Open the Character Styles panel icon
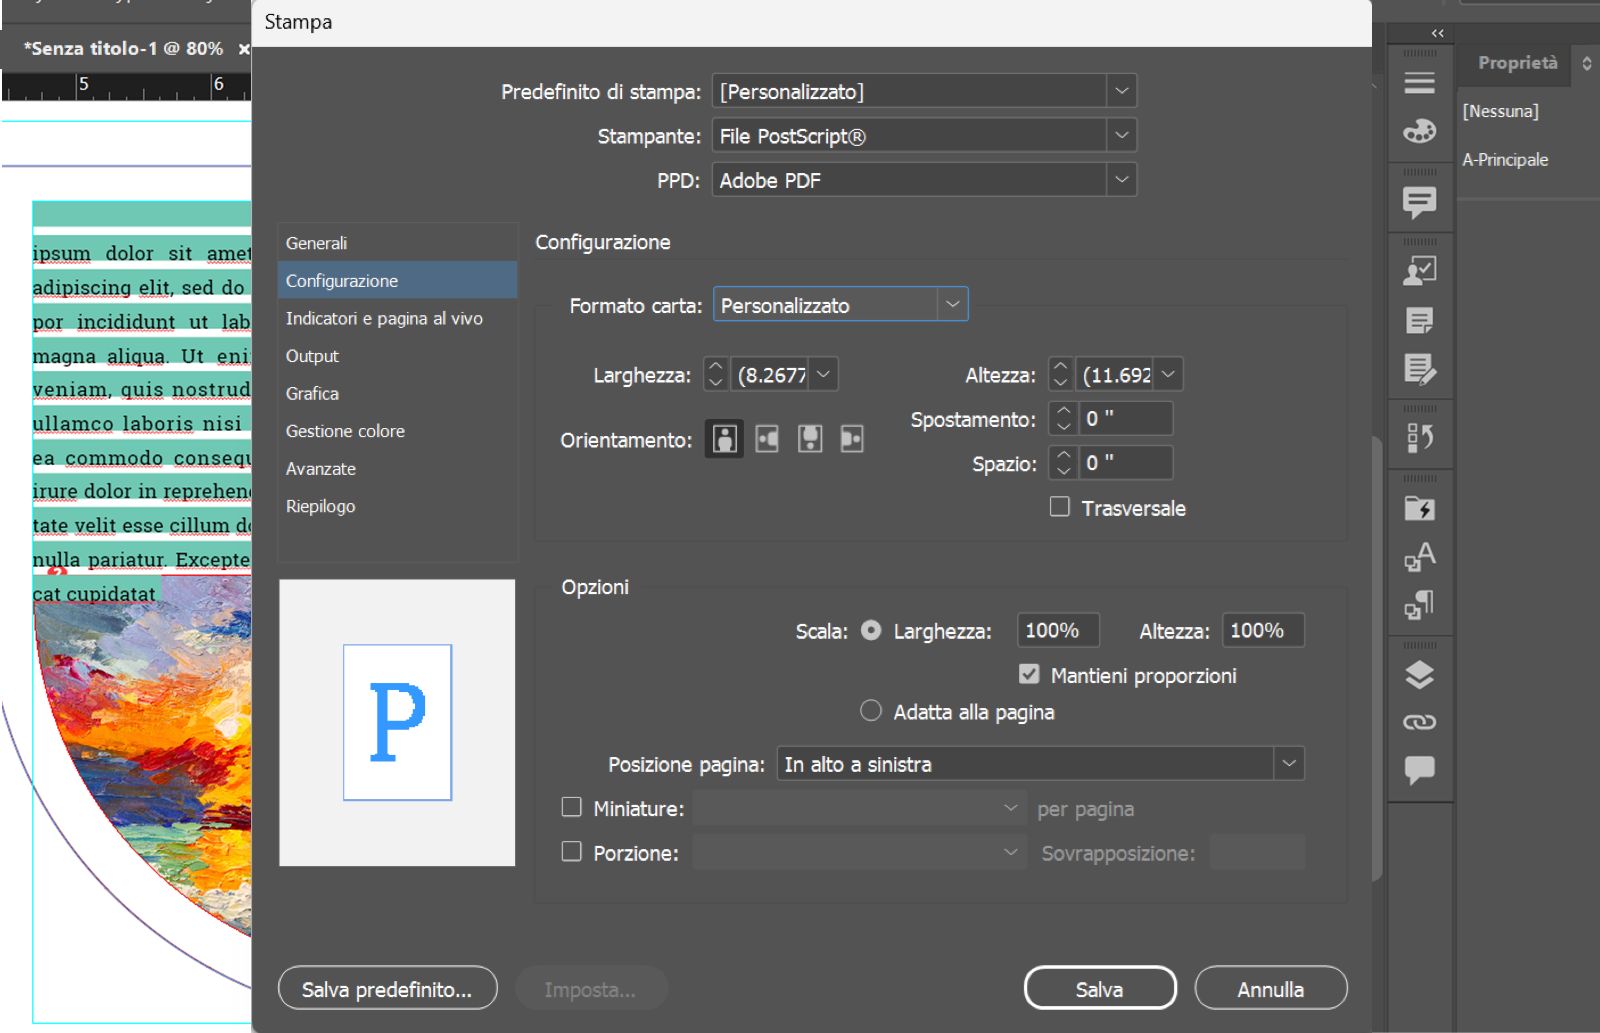The width and height of the screenshot is (1600, 1033). [x=1419, y=556]
